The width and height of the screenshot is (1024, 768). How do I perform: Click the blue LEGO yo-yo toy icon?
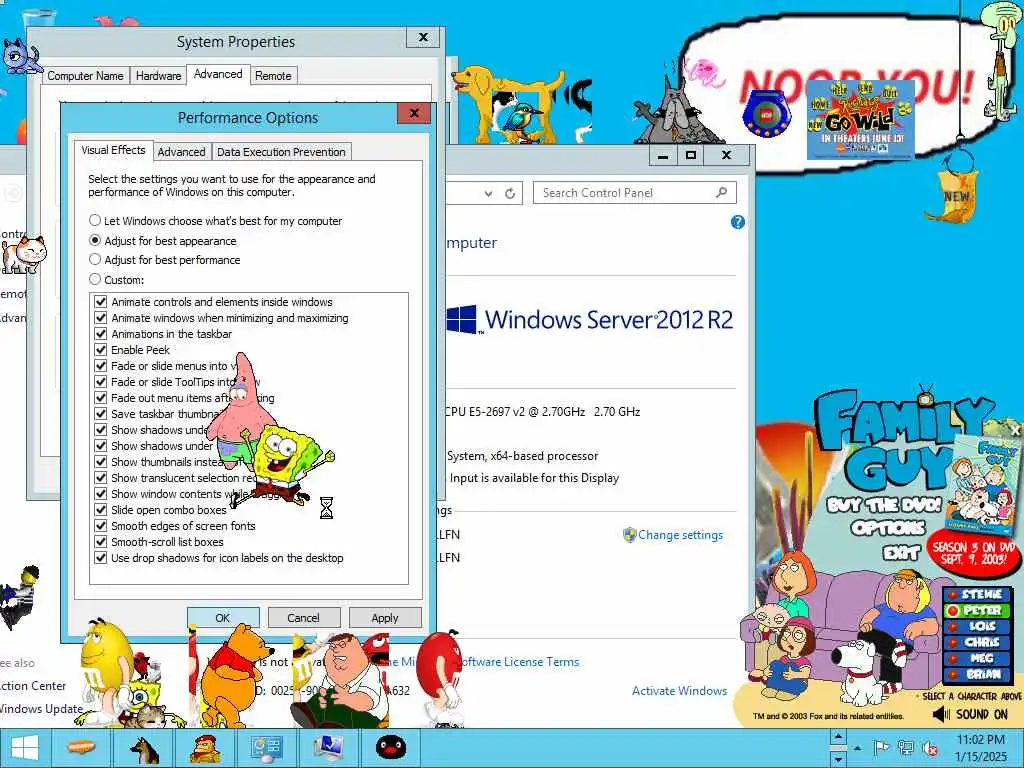[767, 114]
